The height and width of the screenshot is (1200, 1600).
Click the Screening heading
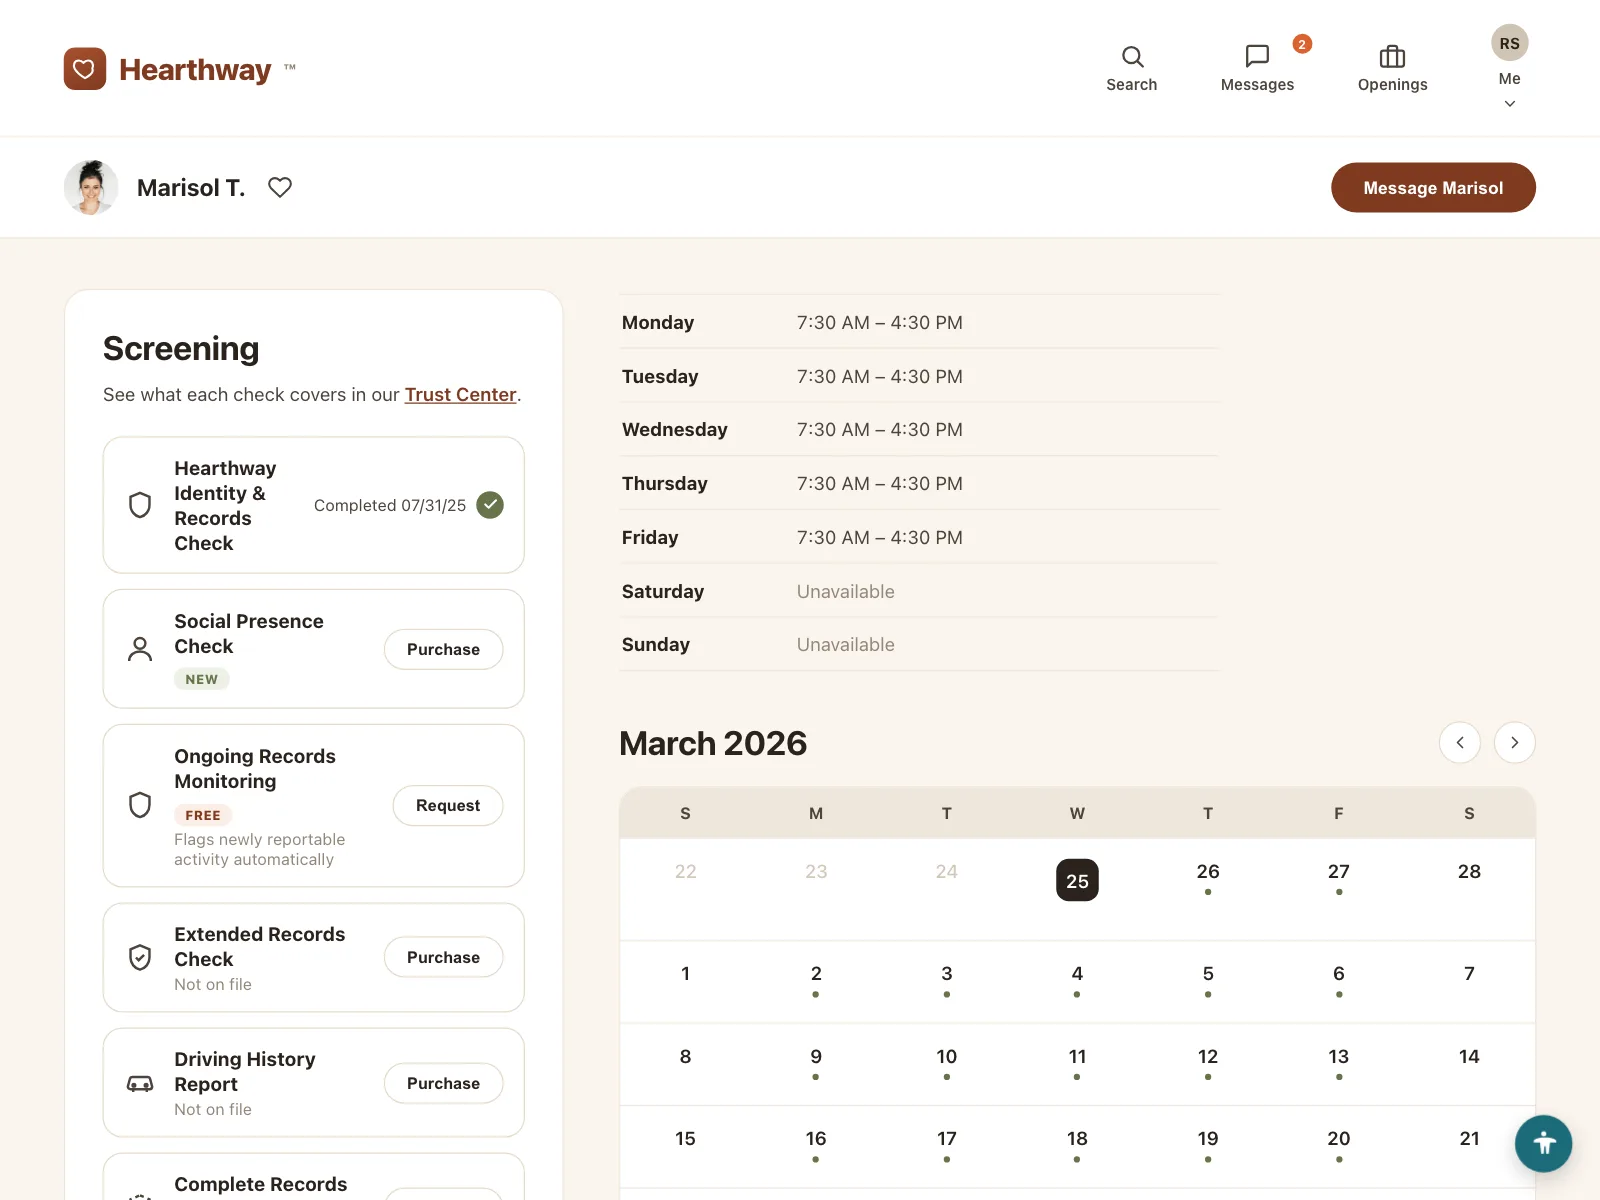(x=181, y=348)
